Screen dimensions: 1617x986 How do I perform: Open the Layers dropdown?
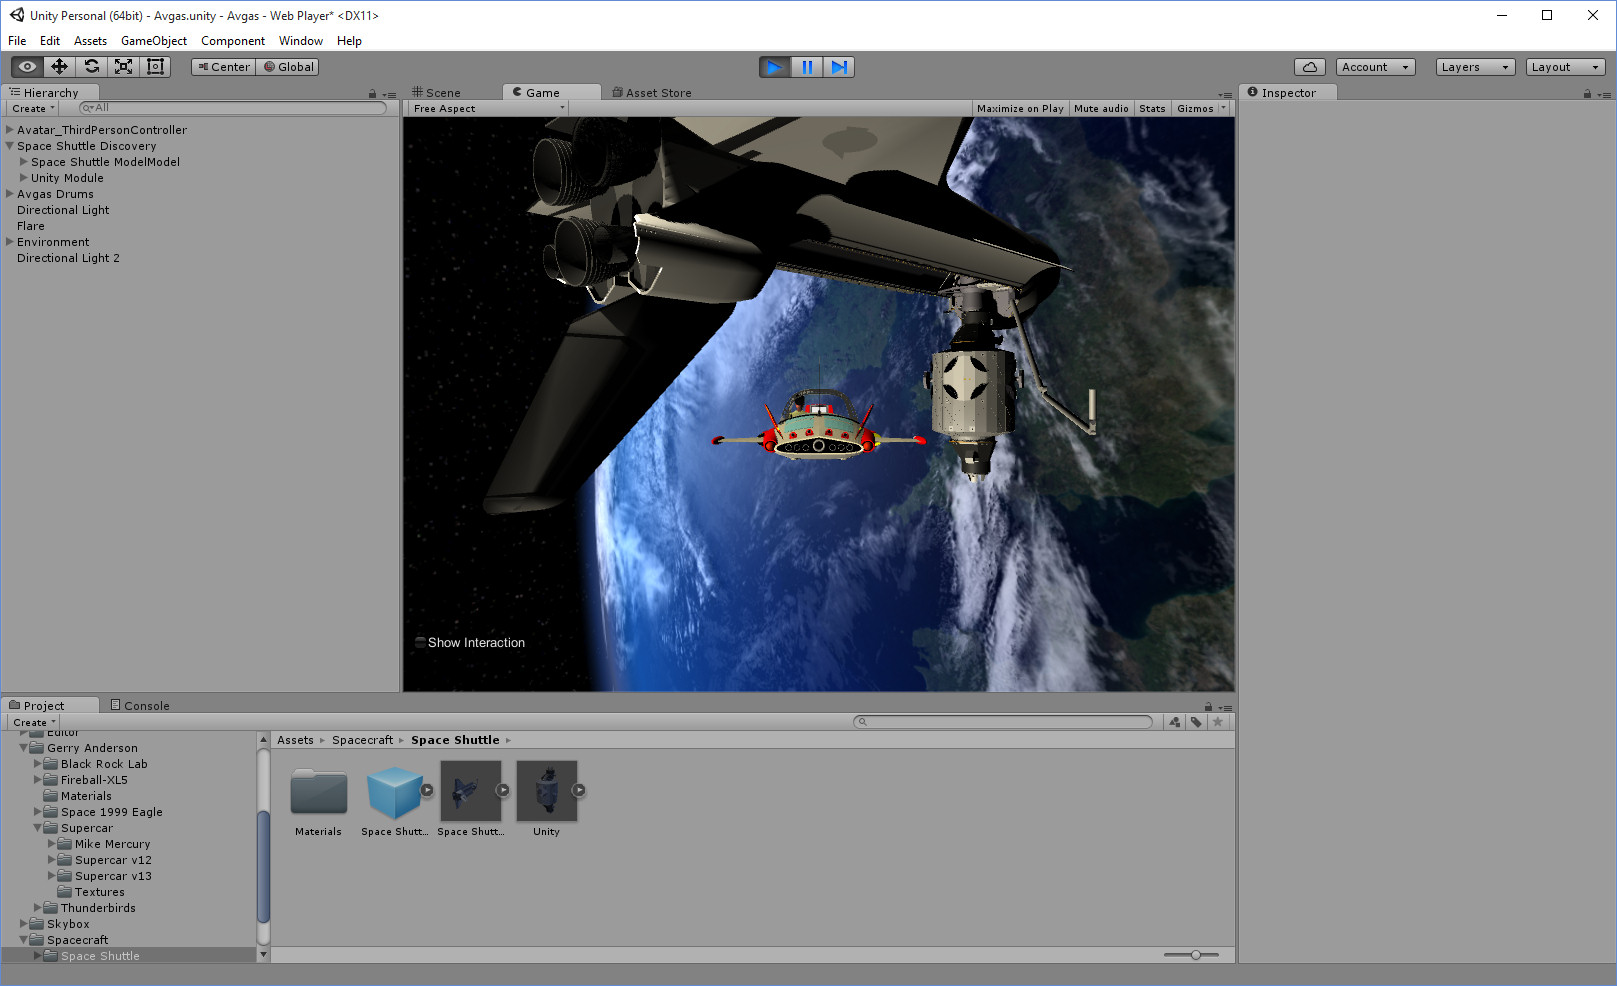pyautogui.click(x=1475, y=67)
